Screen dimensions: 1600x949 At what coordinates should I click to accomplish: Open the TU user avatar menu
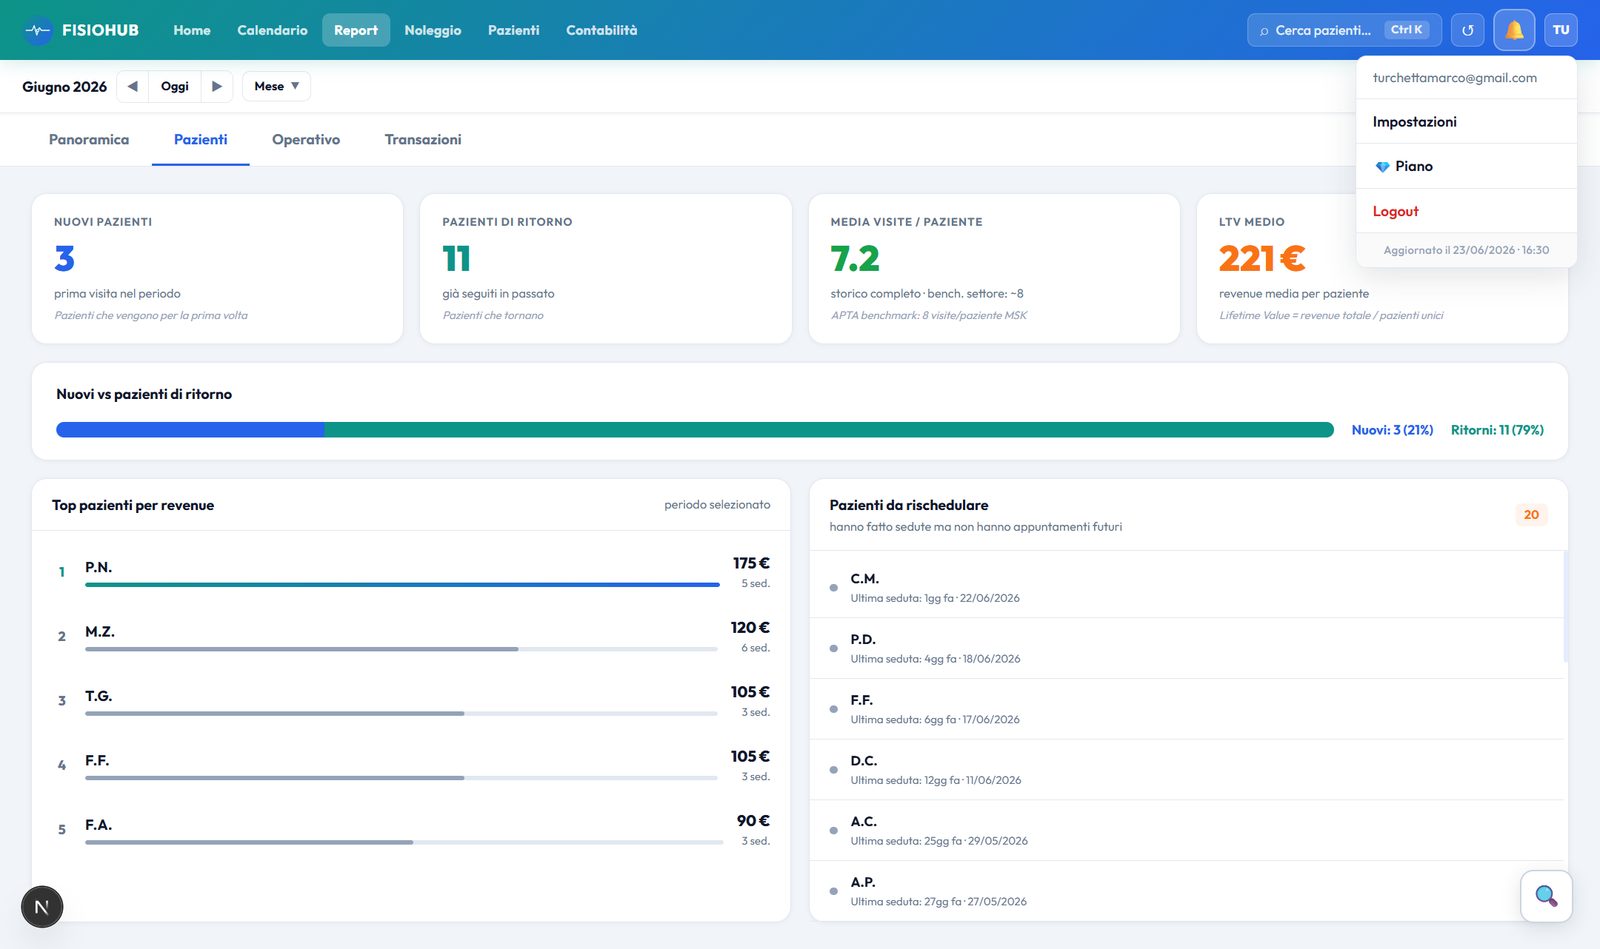click(1561, 30)
